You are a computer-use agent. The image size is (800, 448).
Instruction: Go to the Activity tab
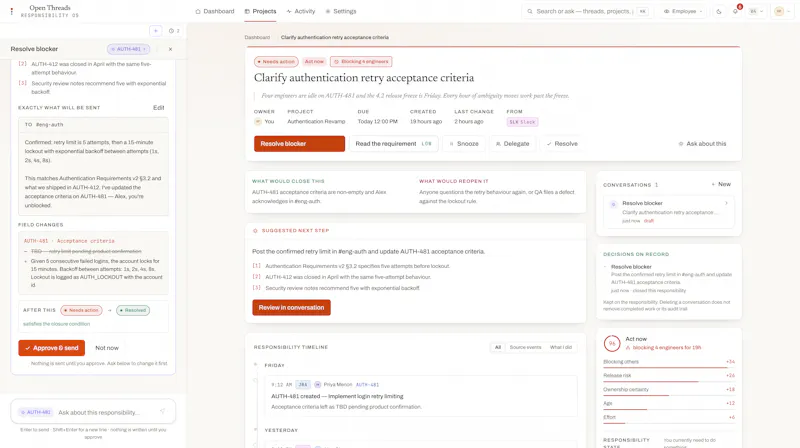(301, 11)
